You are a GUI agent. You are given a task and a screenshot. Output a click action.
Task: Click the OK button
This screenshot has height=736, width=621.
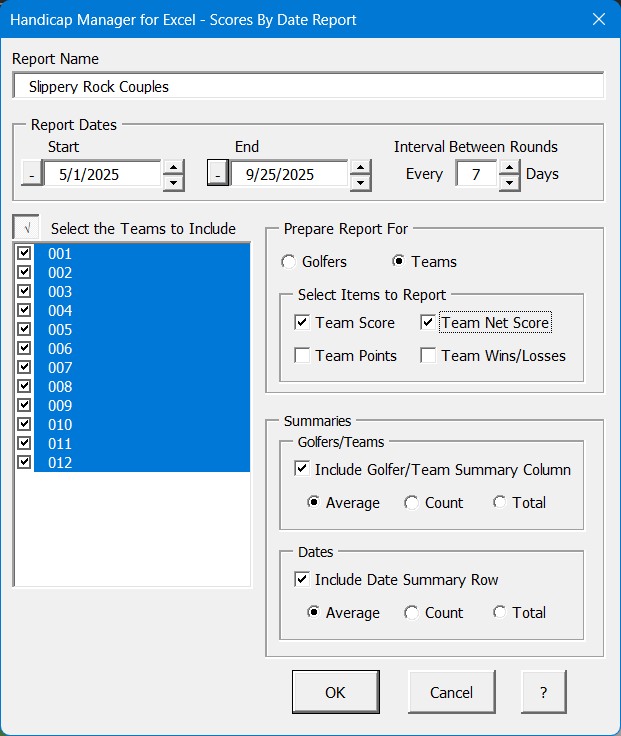(x=336, y=692)
